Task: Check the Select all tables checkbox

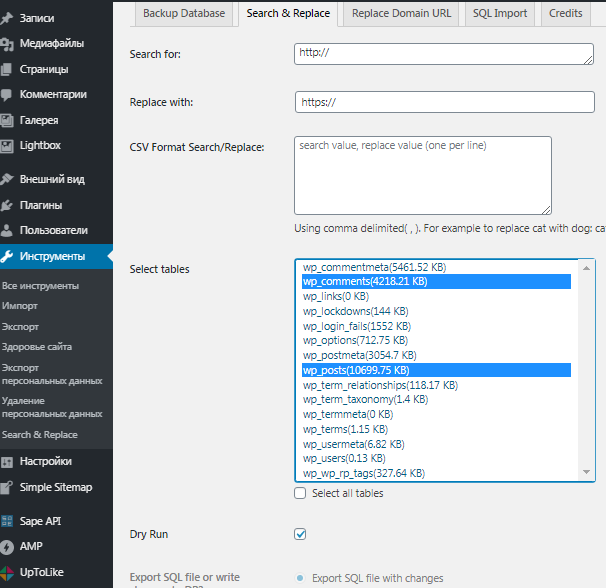Action: click(300, 493)
